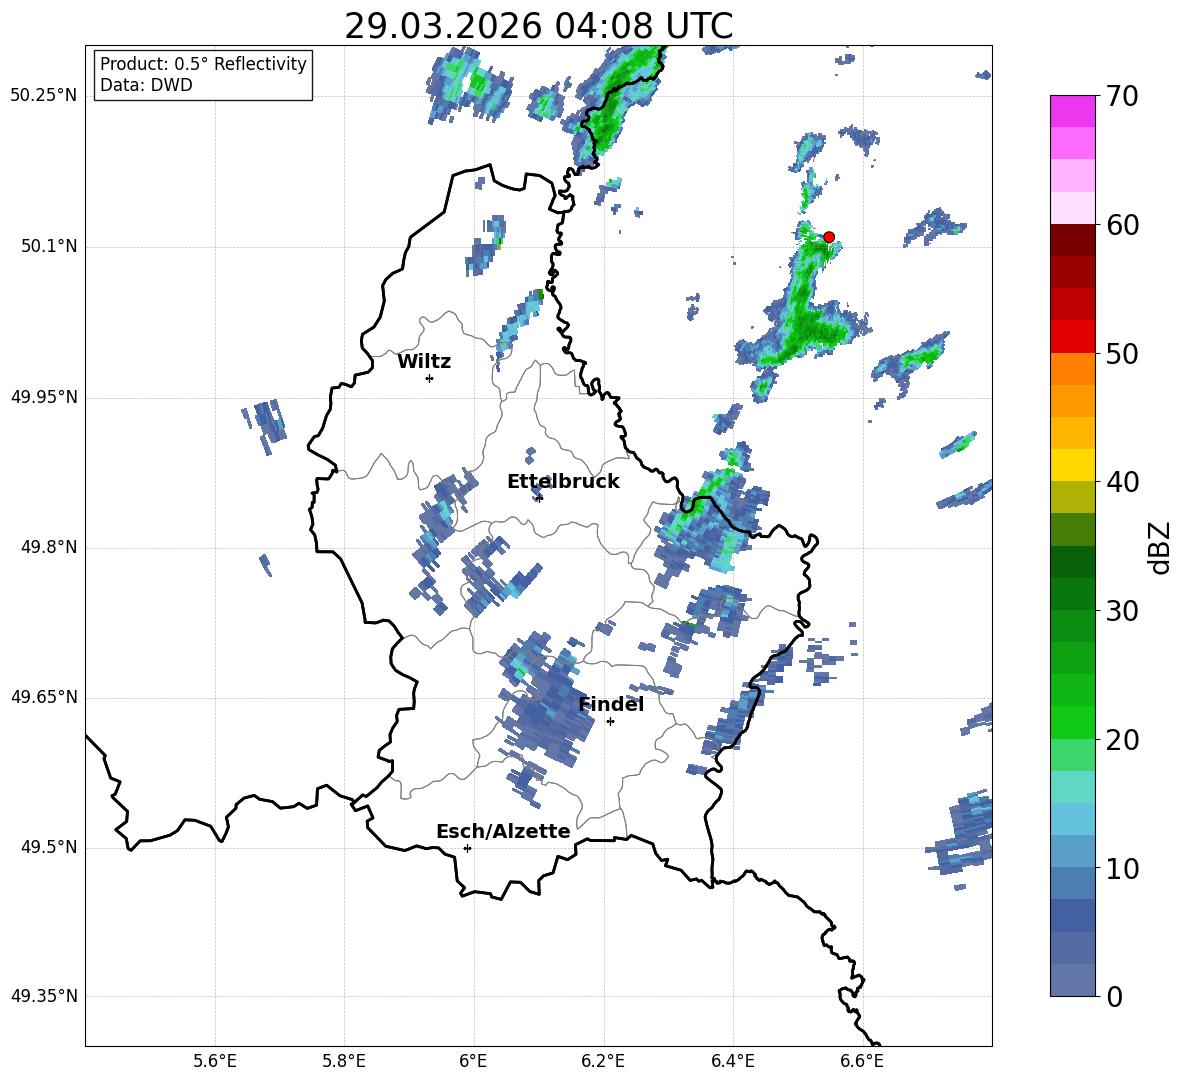Click the Wiltz city label
Viewport: 1184px width, 1081px height.
click(424, 362)
